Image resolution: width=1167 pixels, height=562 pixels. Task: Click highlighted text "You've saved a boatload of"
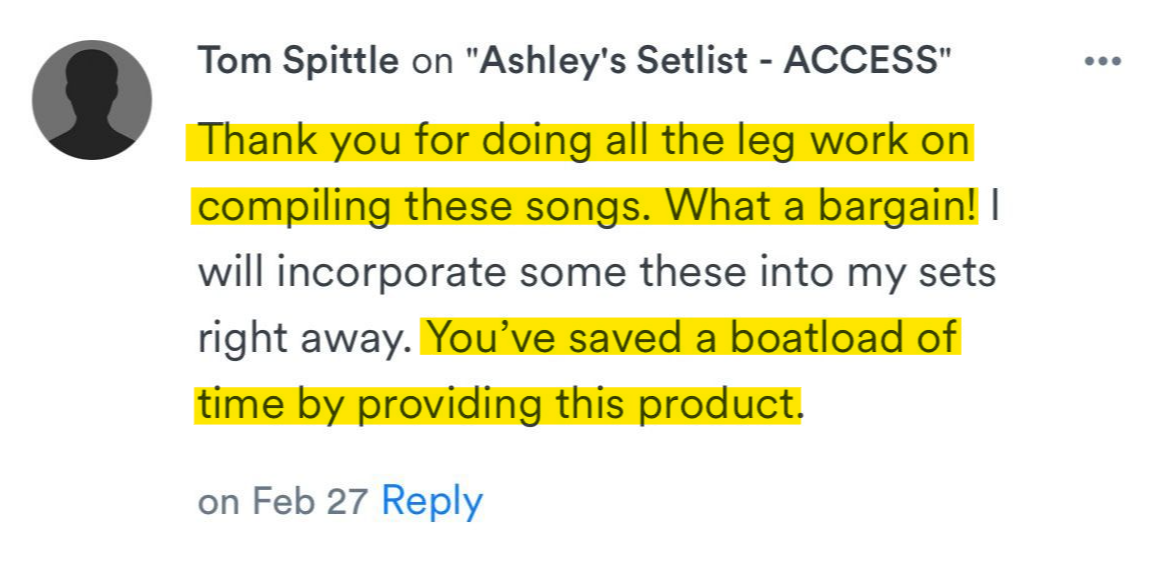tap(692, 338)
